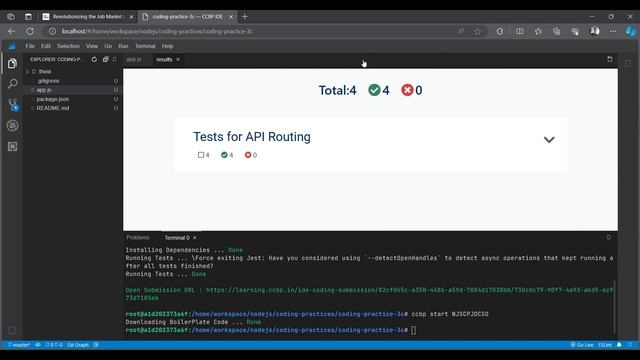
Task: Click the terminal vertical scrollbar
Action: pos(614,306)
